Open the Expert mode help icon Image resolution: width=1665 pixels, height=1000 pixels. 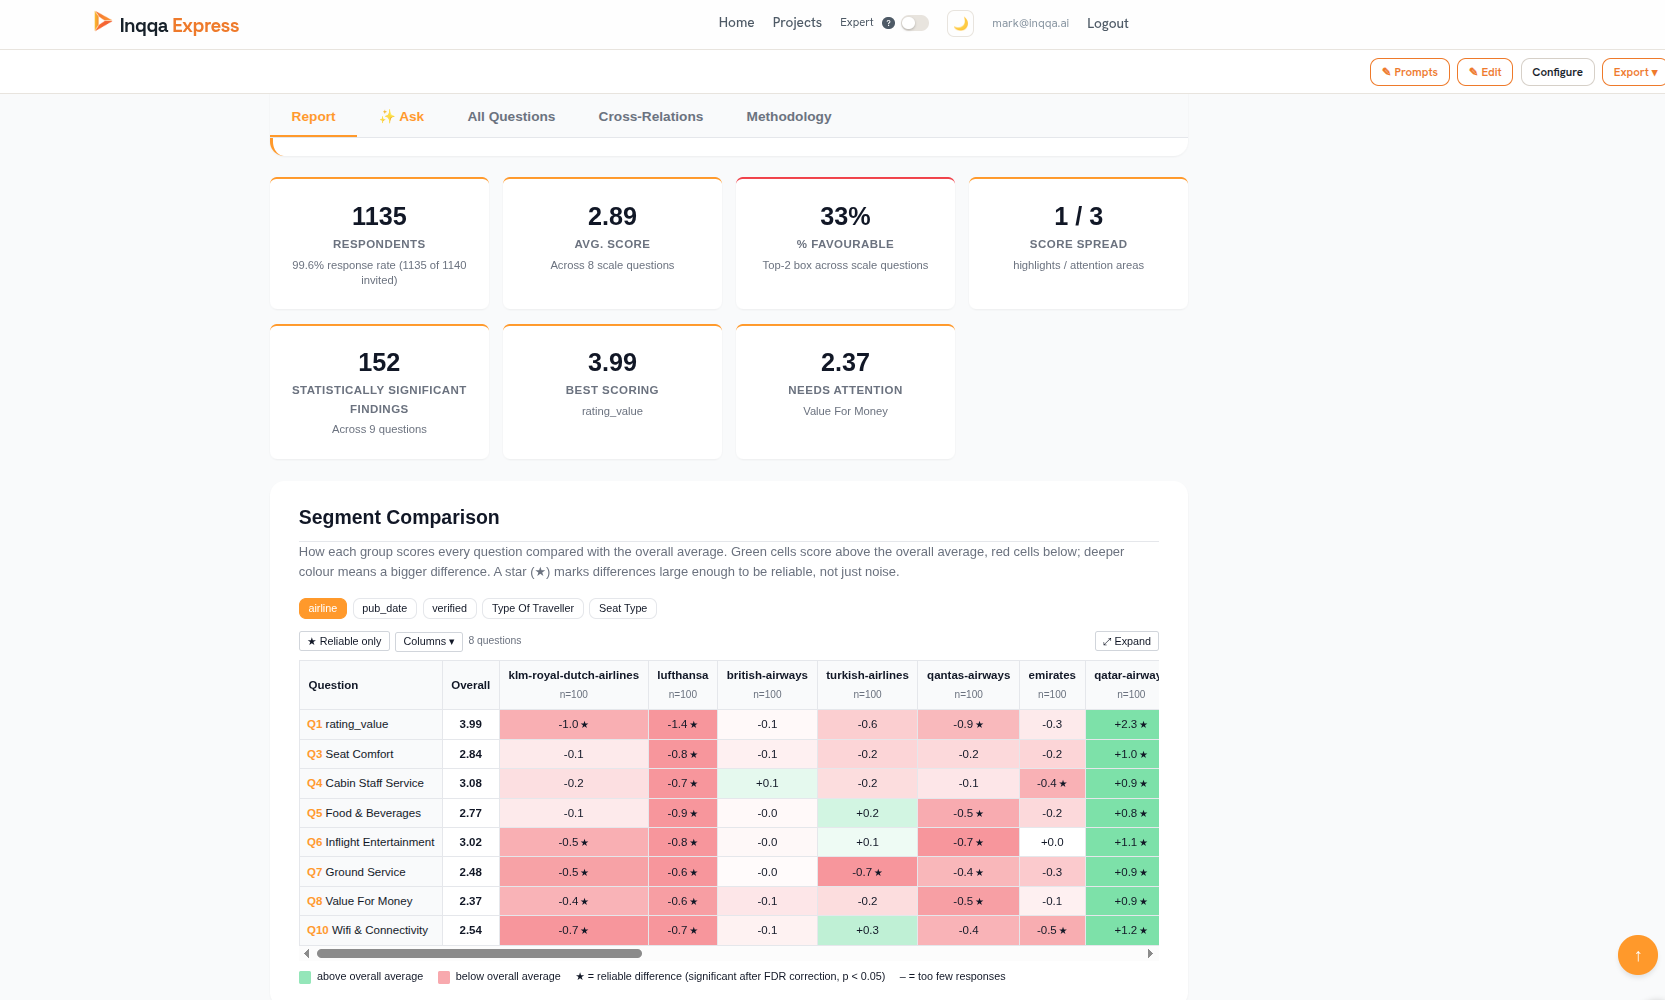tap(888, 23)
